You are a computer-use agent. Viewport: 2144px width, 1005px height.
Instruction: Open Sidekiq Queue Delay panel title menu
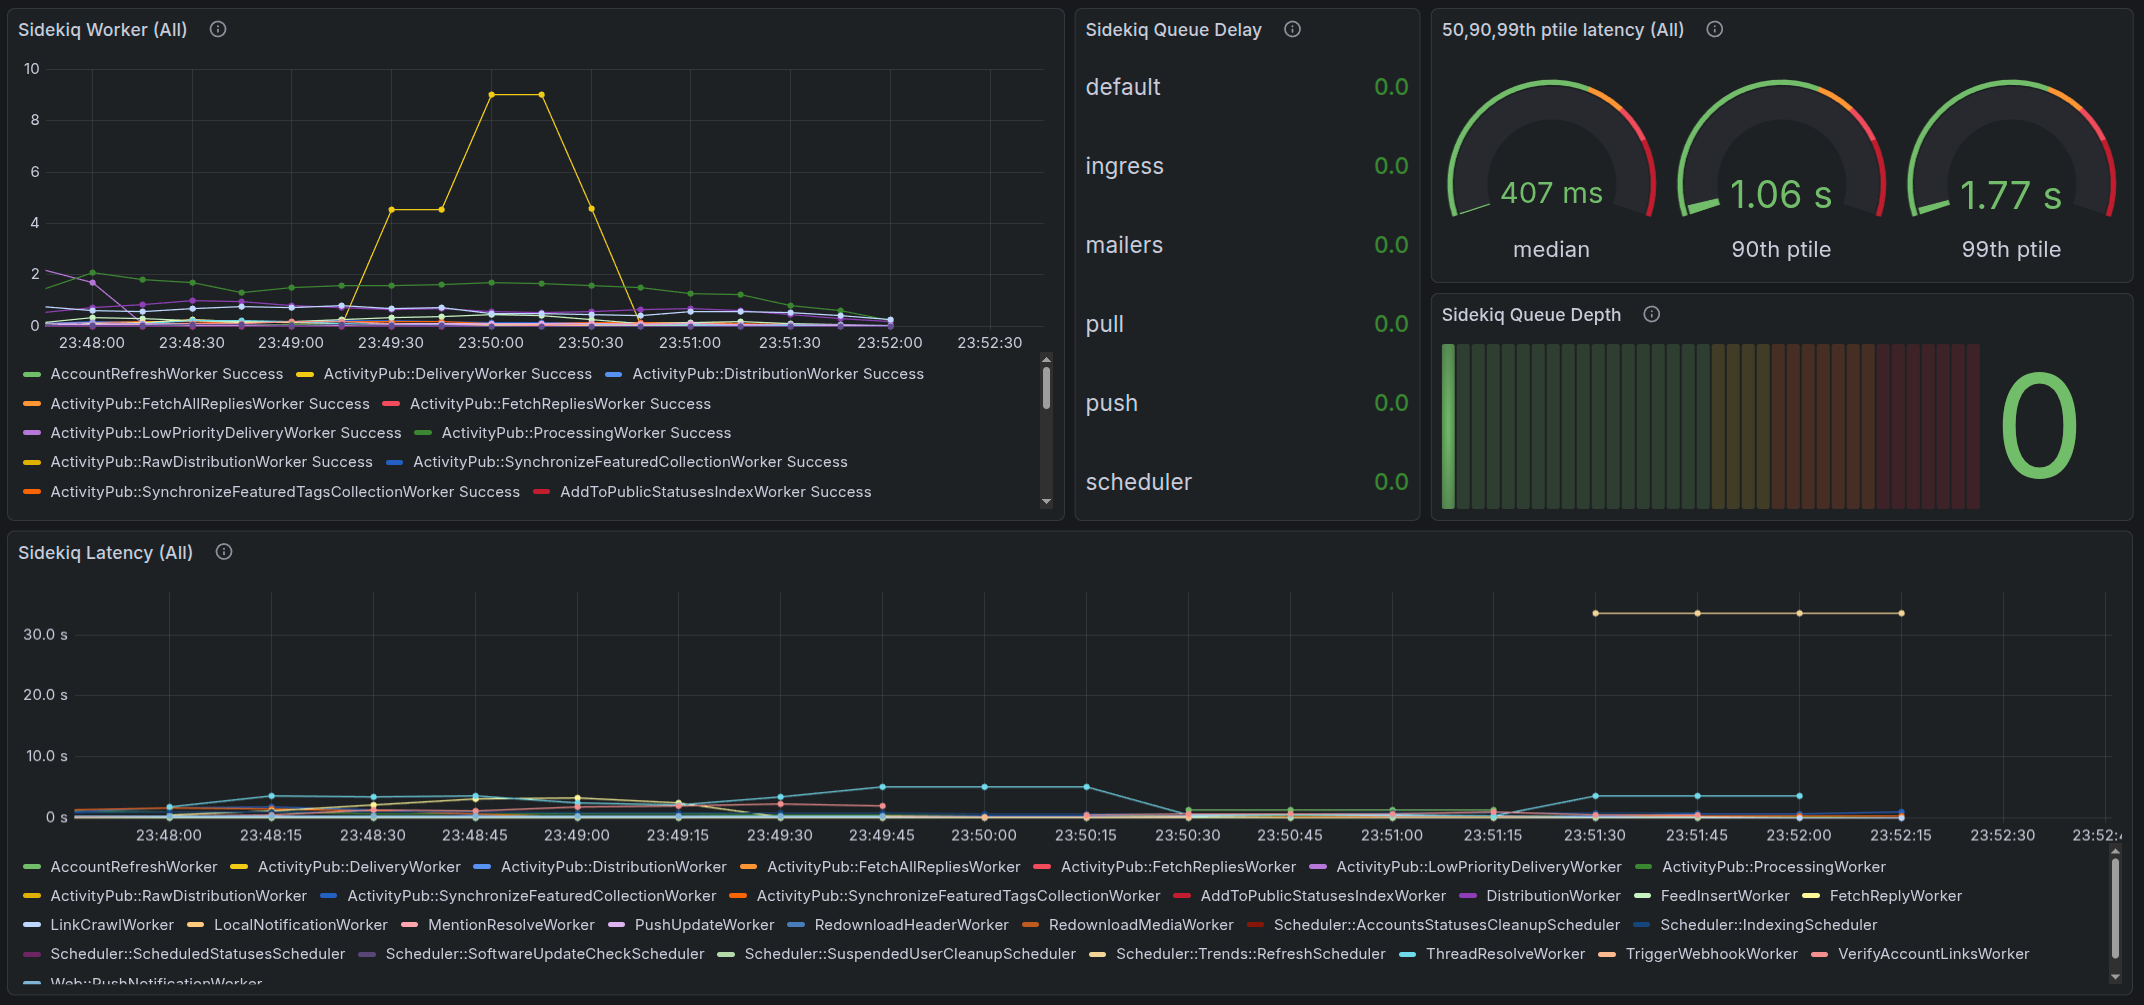point(1173,30)
